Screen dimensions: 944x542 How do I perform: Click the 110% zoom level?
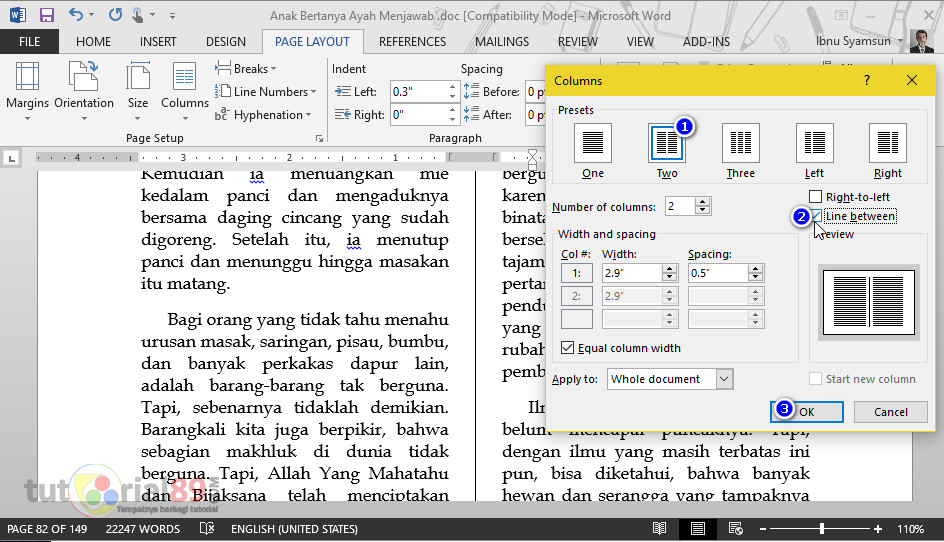[x=910, y=529]
